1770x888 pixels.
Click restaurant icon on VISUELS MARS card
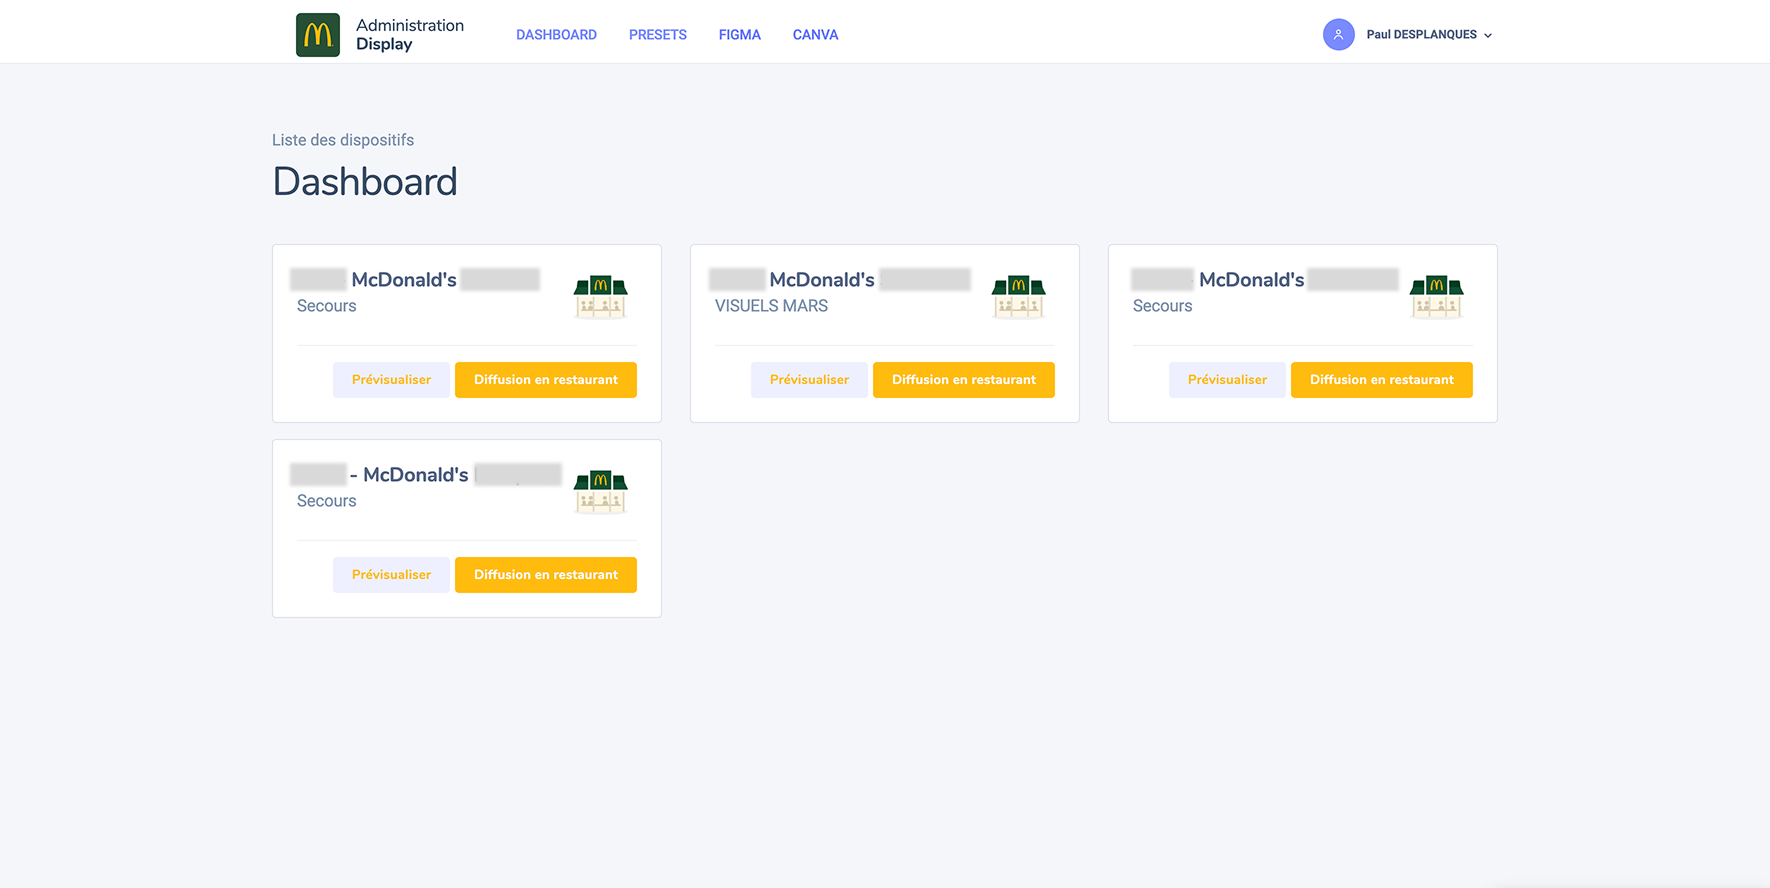tap(1018, 296)
